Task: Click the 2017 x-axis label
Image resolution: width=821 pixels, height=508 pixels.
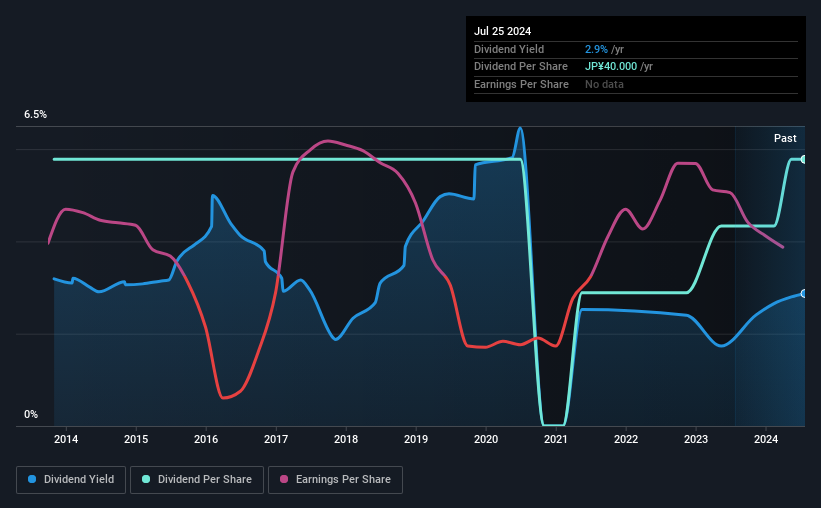Action: point(276,439)
